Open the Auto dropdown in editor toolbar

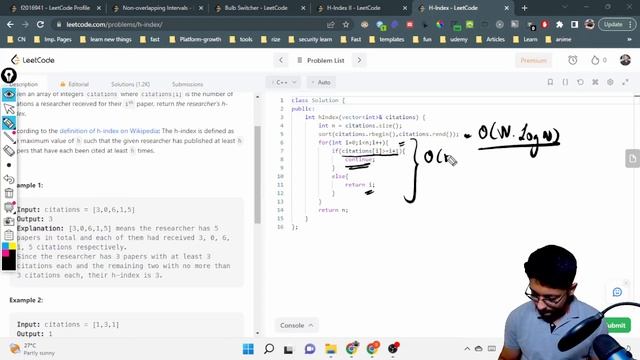pos(321,82)
